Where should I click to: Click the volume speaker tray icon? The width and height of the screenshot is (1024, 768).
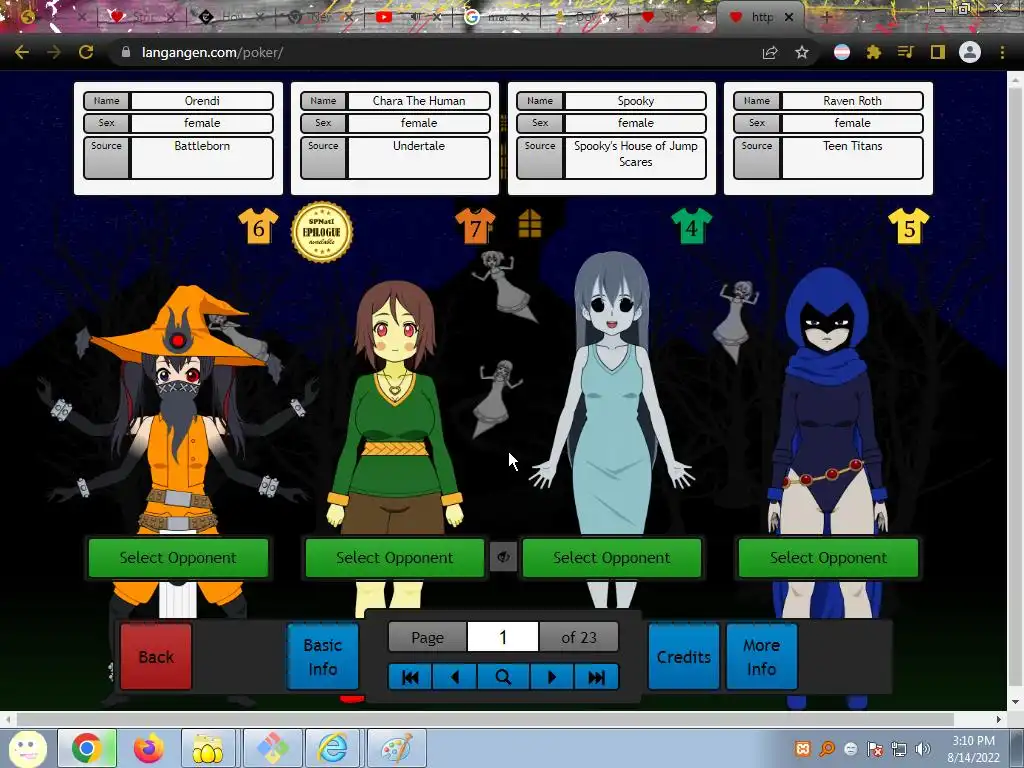[x=922, y=749]
